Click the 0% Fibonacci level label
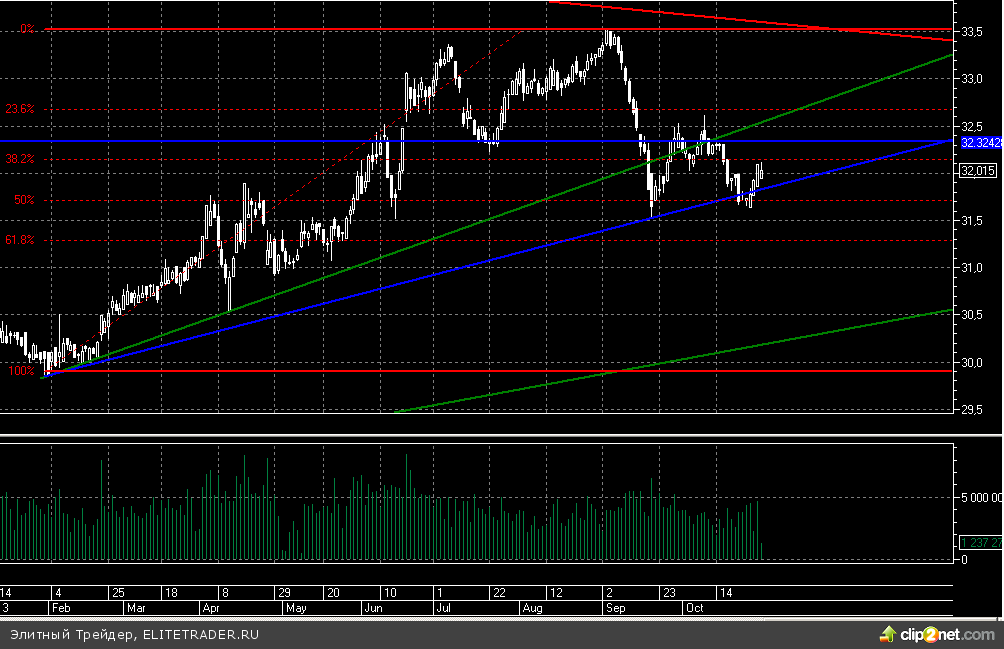 point(27,30)
